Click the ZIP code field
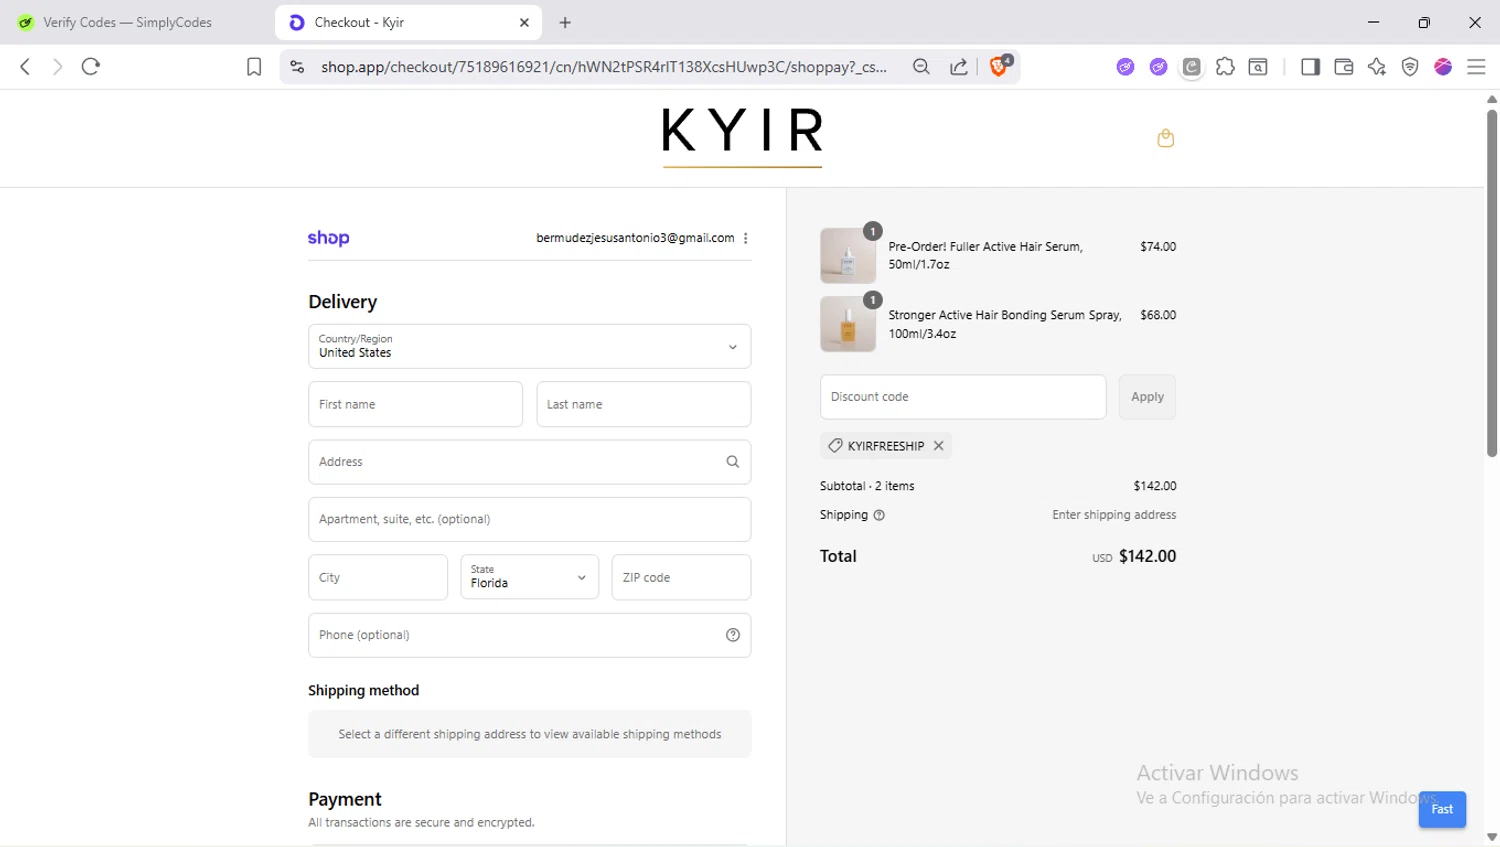This screenshot has width=1500, height=847. (x=681, y=577)
